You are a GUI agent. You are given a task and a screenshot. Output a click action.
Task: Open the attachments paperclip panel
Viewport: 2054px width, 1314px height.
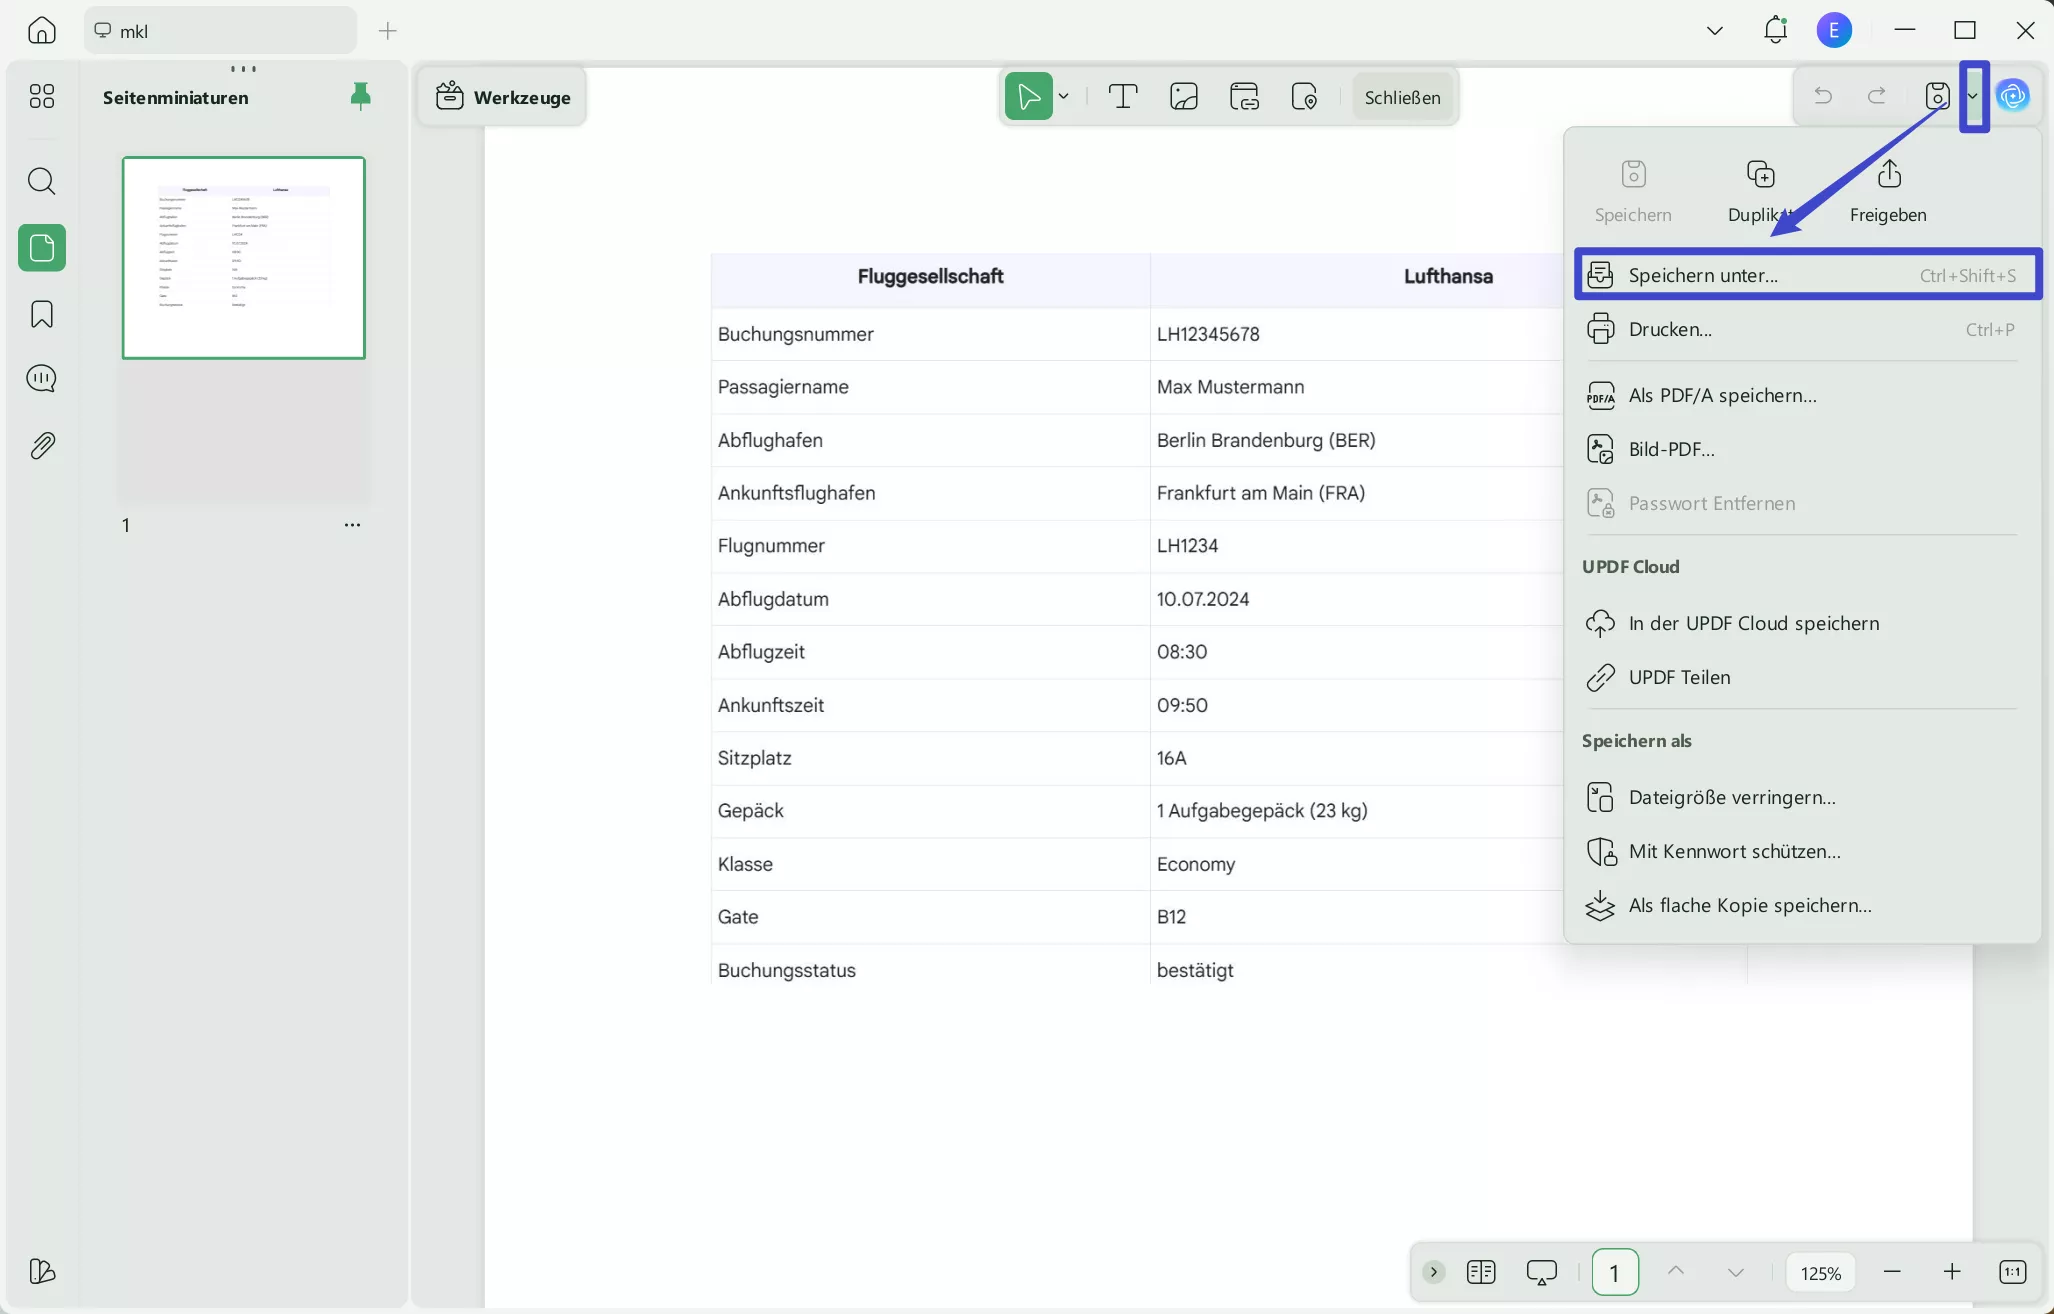click(42, 445)
